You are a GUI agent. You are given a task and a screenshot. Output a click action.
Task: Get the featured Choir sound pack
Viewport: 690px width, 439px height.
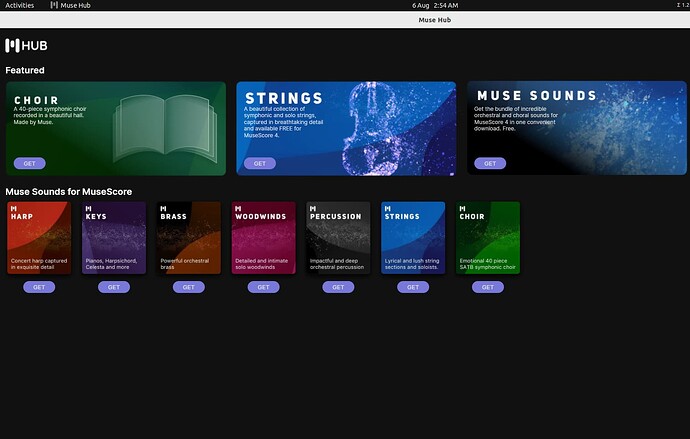(29, 163)
